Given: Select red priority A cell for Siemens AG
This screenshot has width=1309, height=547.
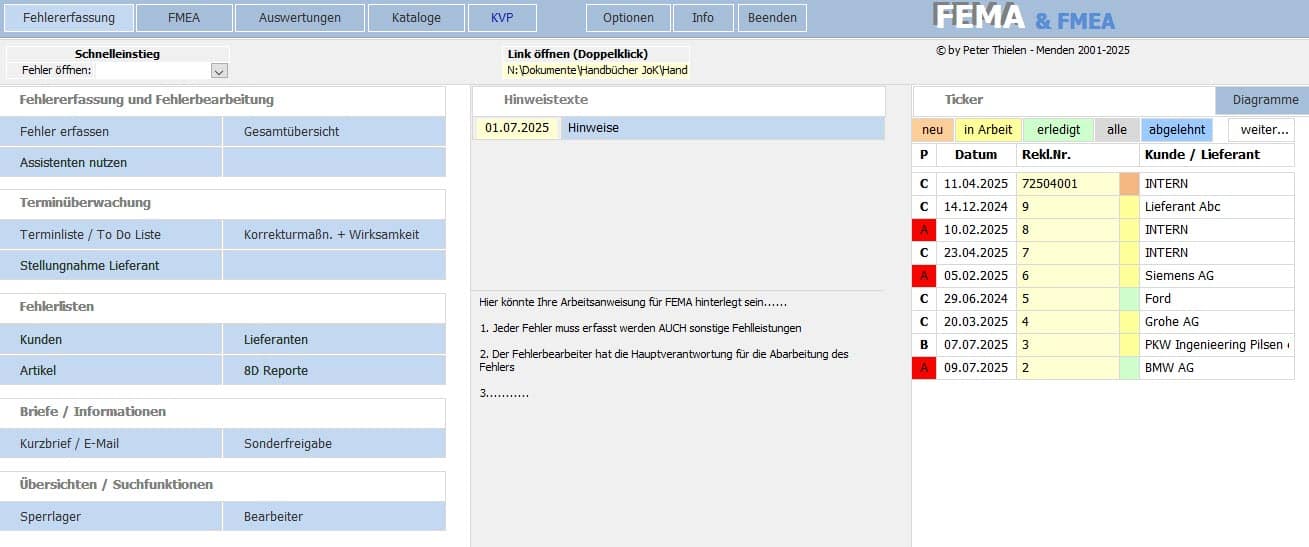Looking at the screenshot, I should pyautogui.click(x=924, y=276).
